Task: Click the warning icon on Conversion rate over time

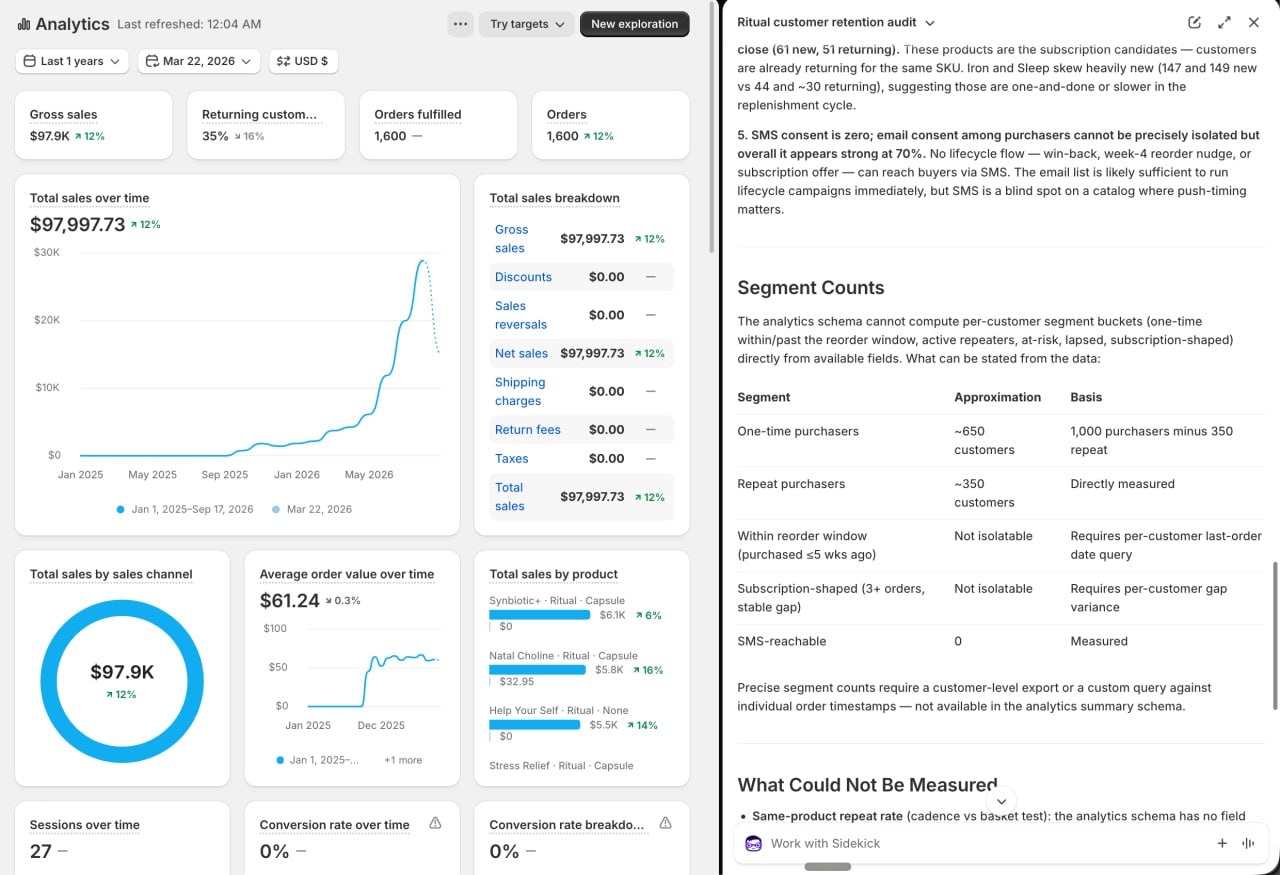Action: tap(435, 823)
